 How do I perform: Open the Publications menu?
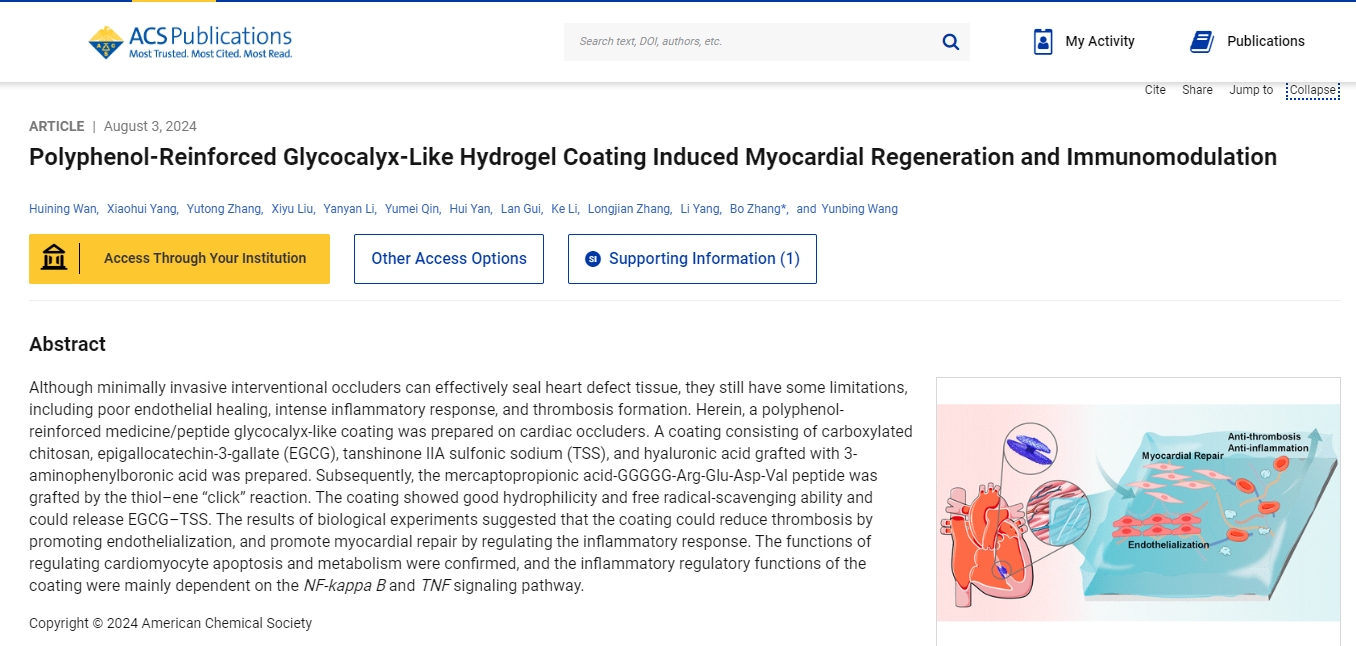click(x=1247, y=41)
